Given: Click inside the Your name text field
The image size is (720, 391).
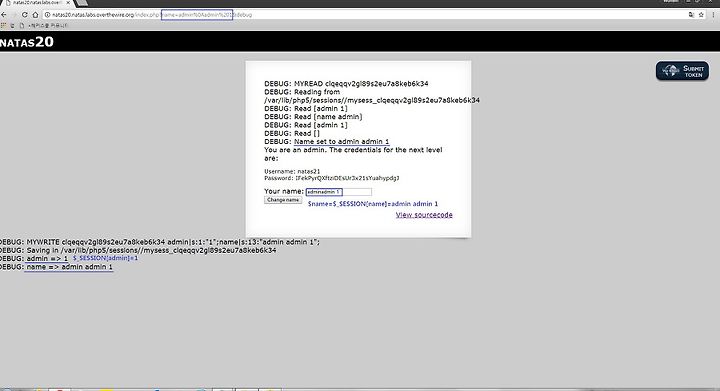Looking at the screenshot, I should point(338,192).
